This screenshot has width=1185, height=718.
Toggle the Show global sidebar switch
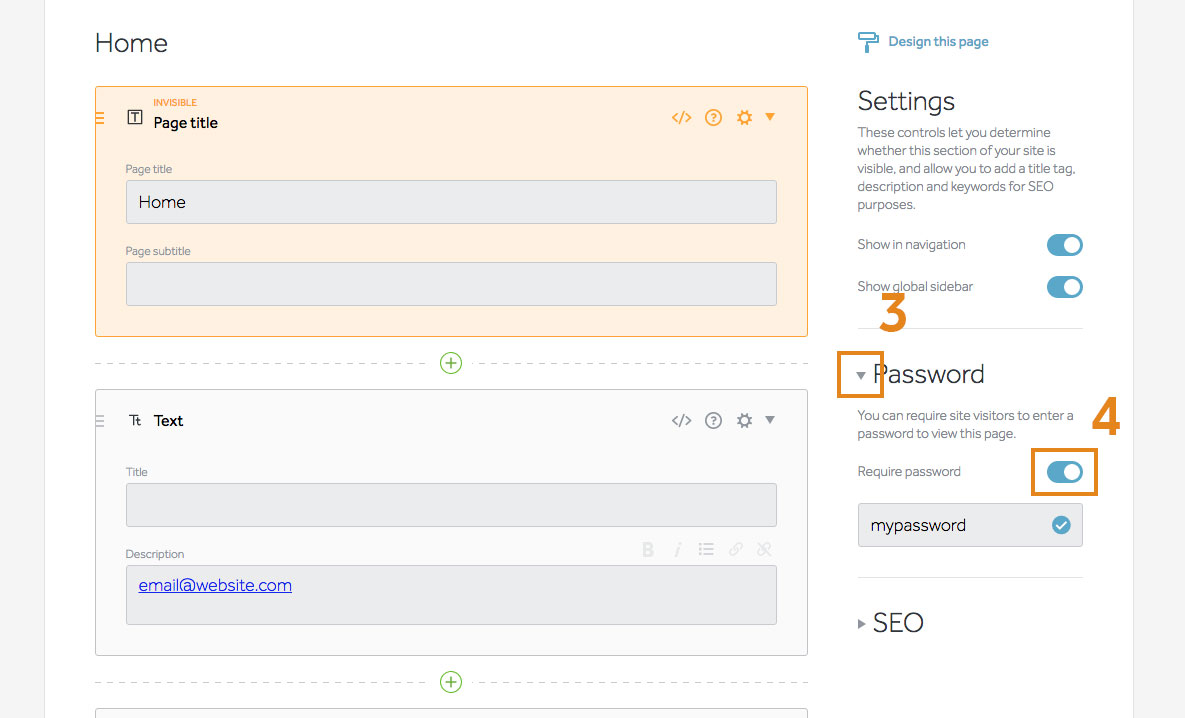pos(1064,287)
